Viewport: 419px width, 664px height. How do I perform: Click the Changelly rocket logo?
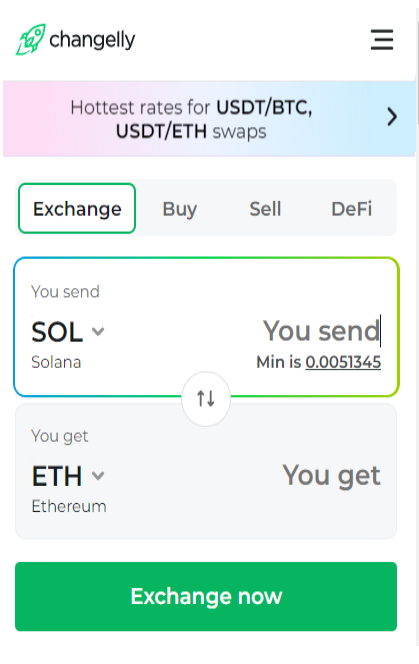[31, 39]
